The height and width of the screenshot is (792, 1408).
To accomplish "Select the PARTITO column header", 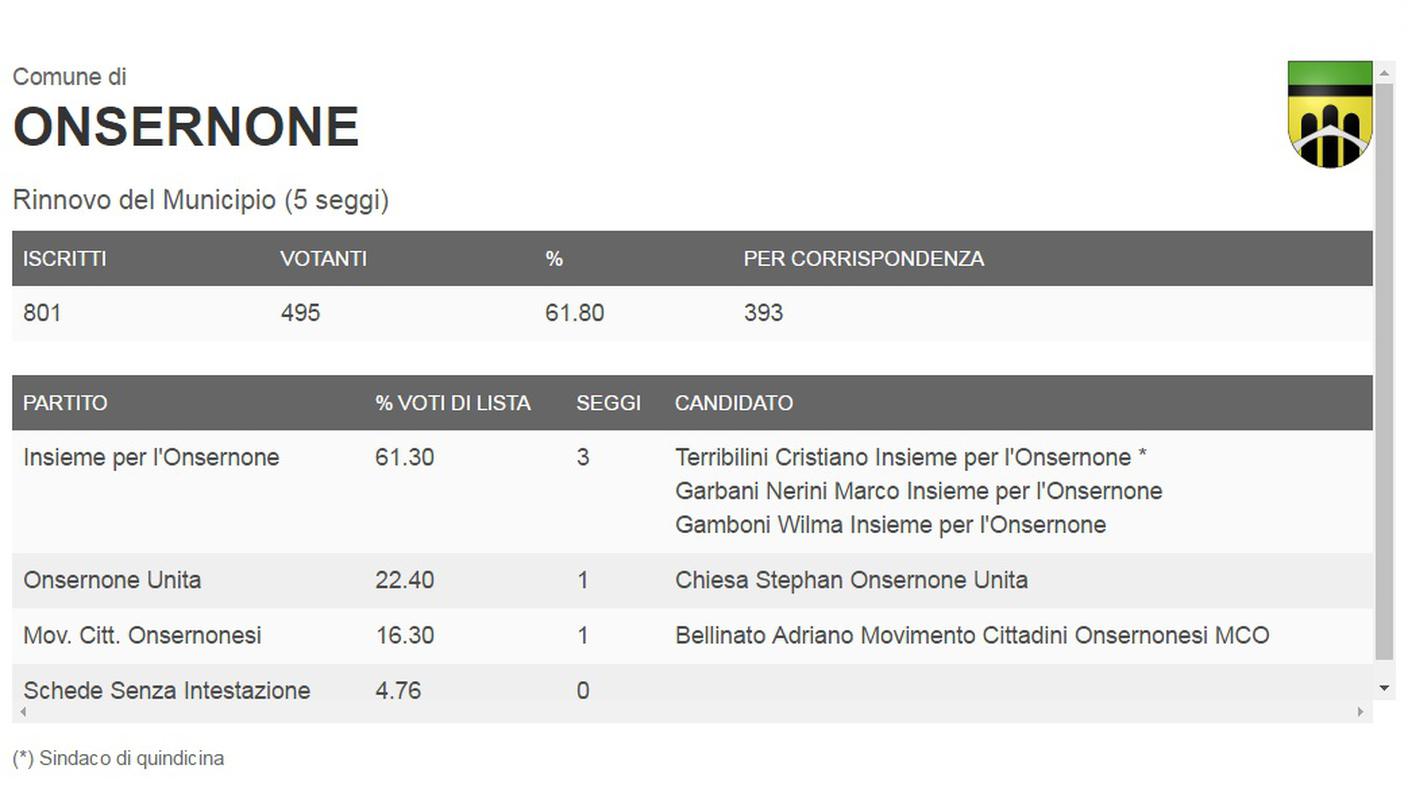I will 65,403.
